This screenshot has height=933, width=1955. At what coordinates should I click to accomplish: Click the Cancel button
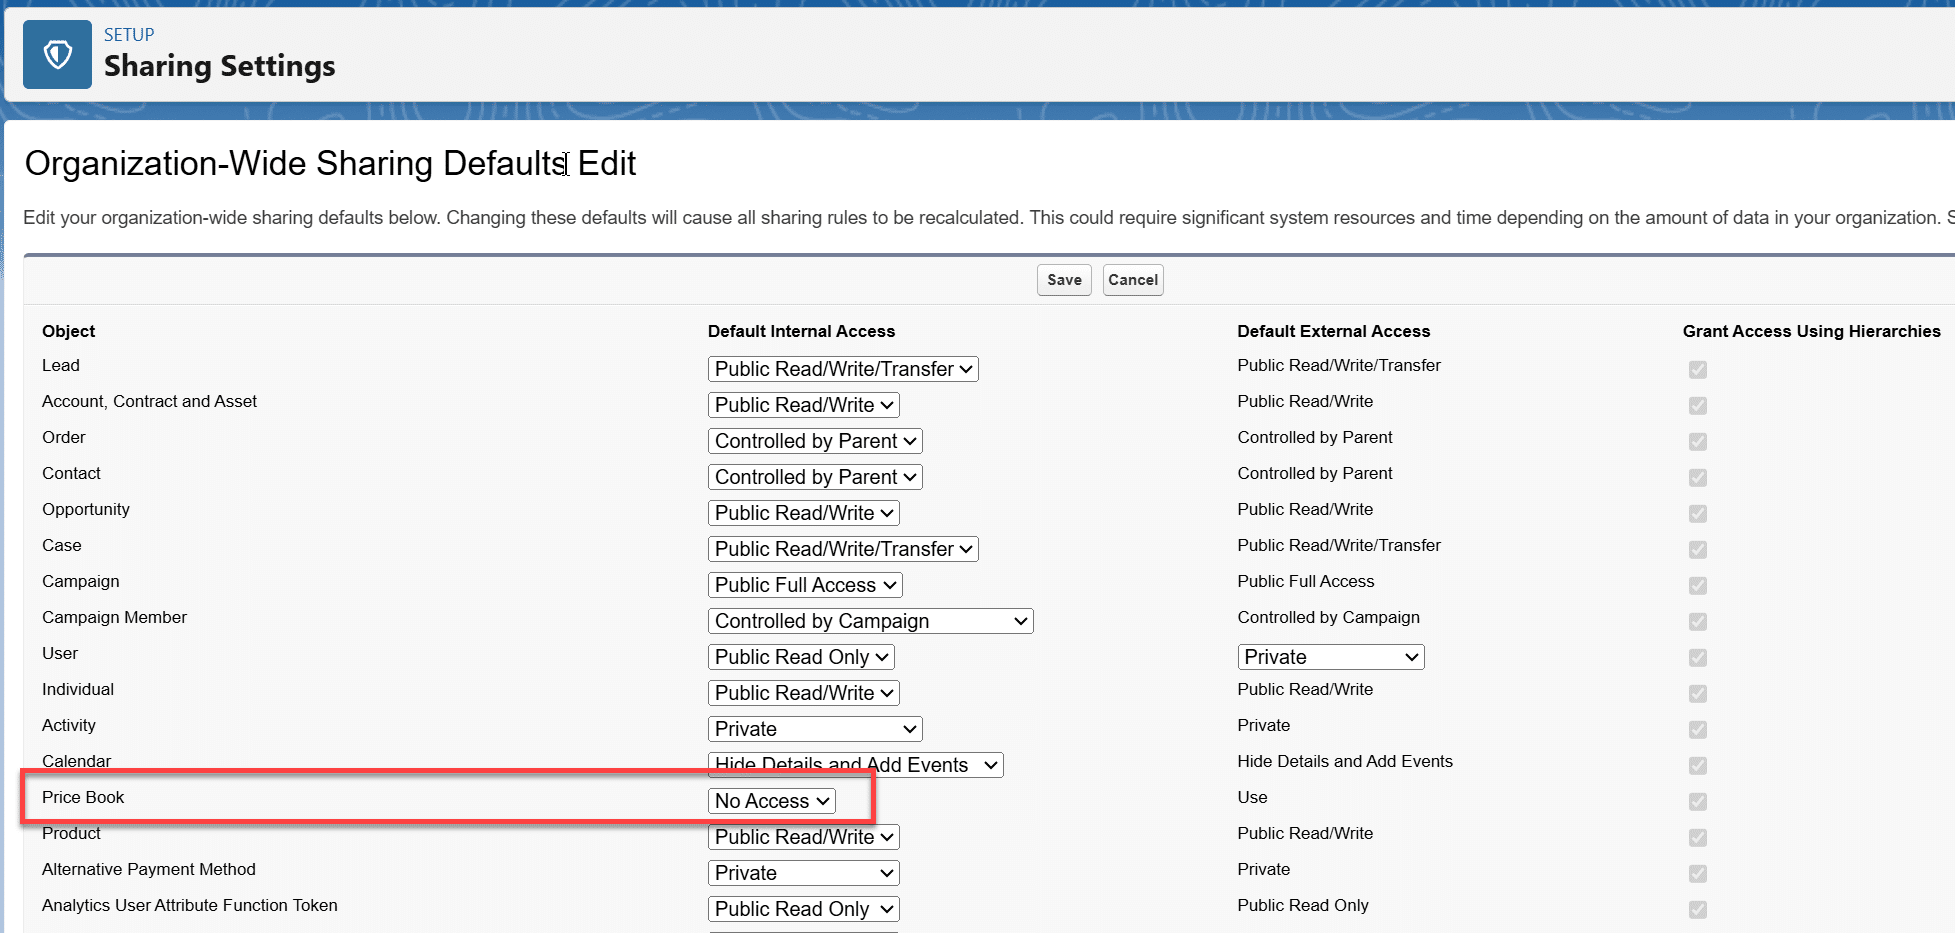pos(1132,280)
